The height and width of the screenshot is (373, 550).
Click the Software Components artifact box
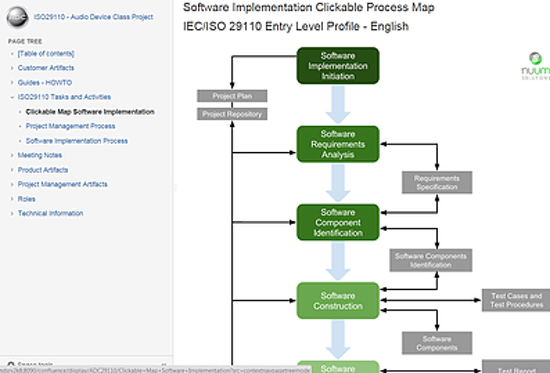tap(437, 343)
